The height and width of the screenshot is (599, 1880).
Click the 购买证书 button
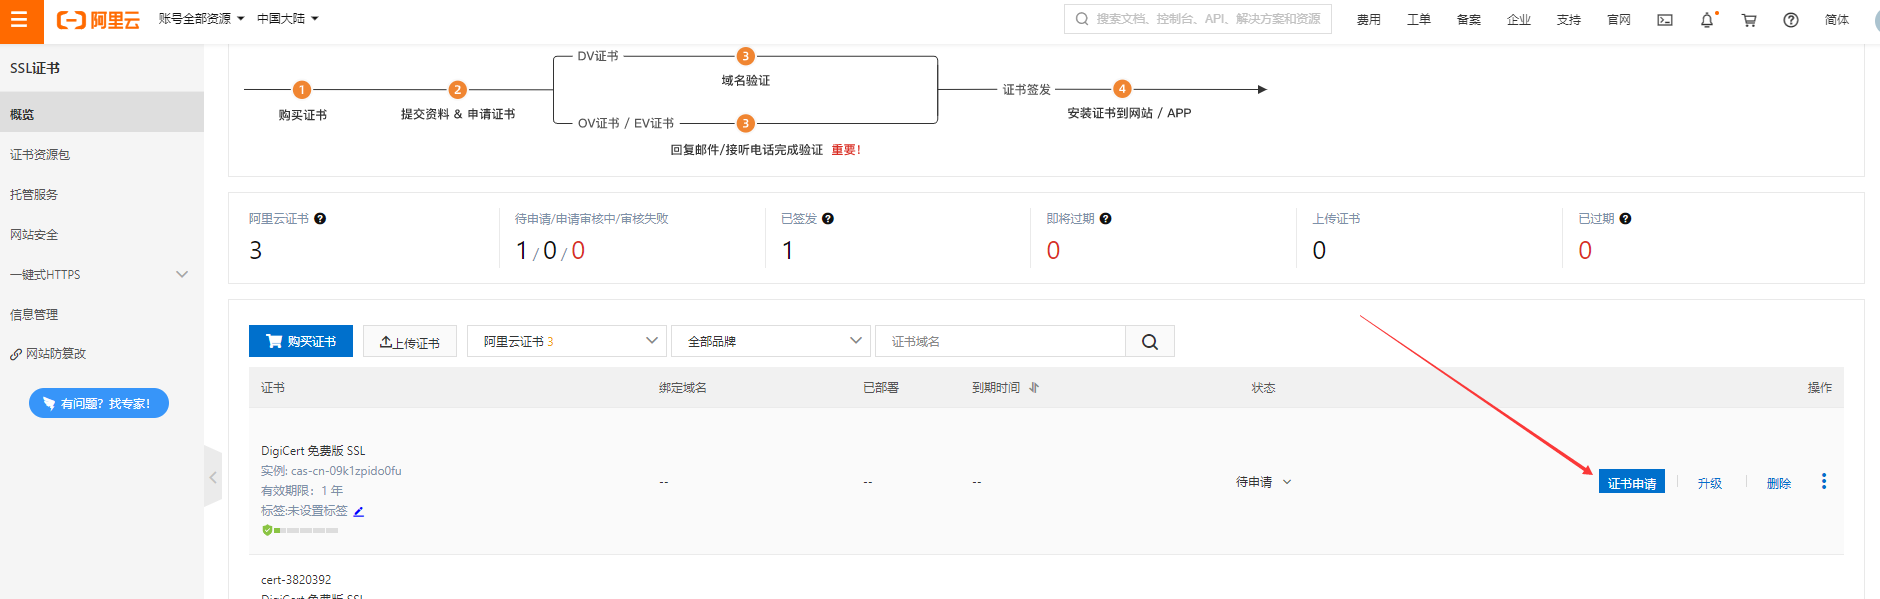(x=301, y=341)
